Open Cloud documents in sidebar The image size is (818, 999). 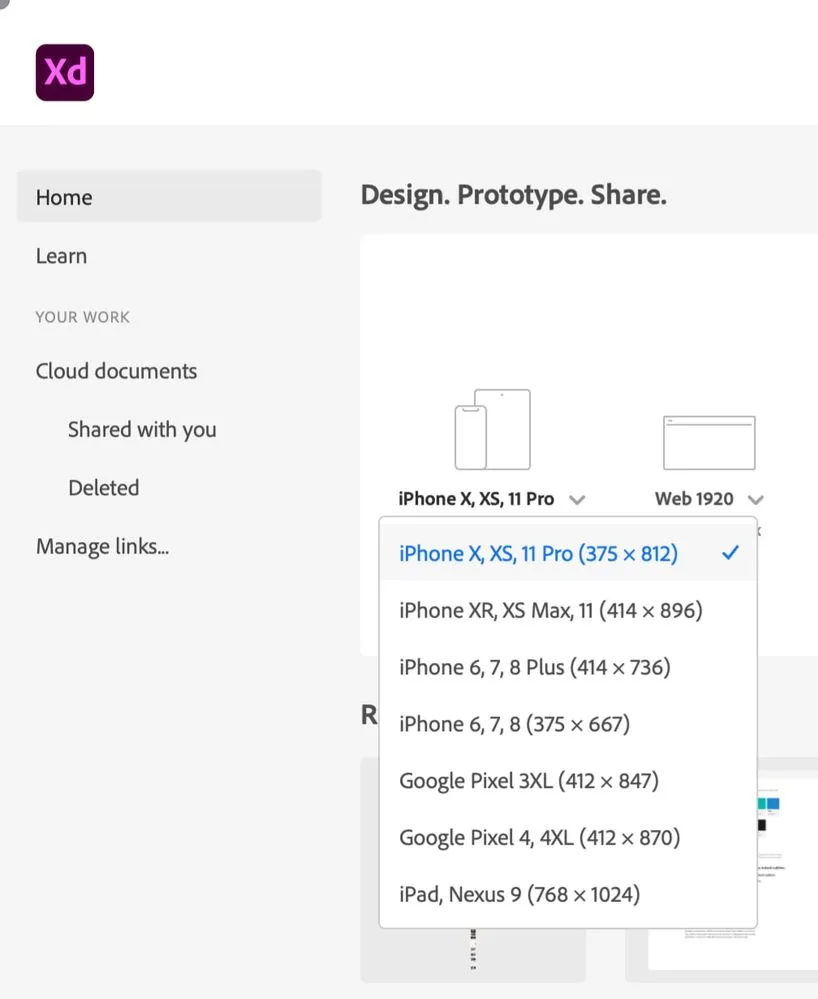click(117, 371)
